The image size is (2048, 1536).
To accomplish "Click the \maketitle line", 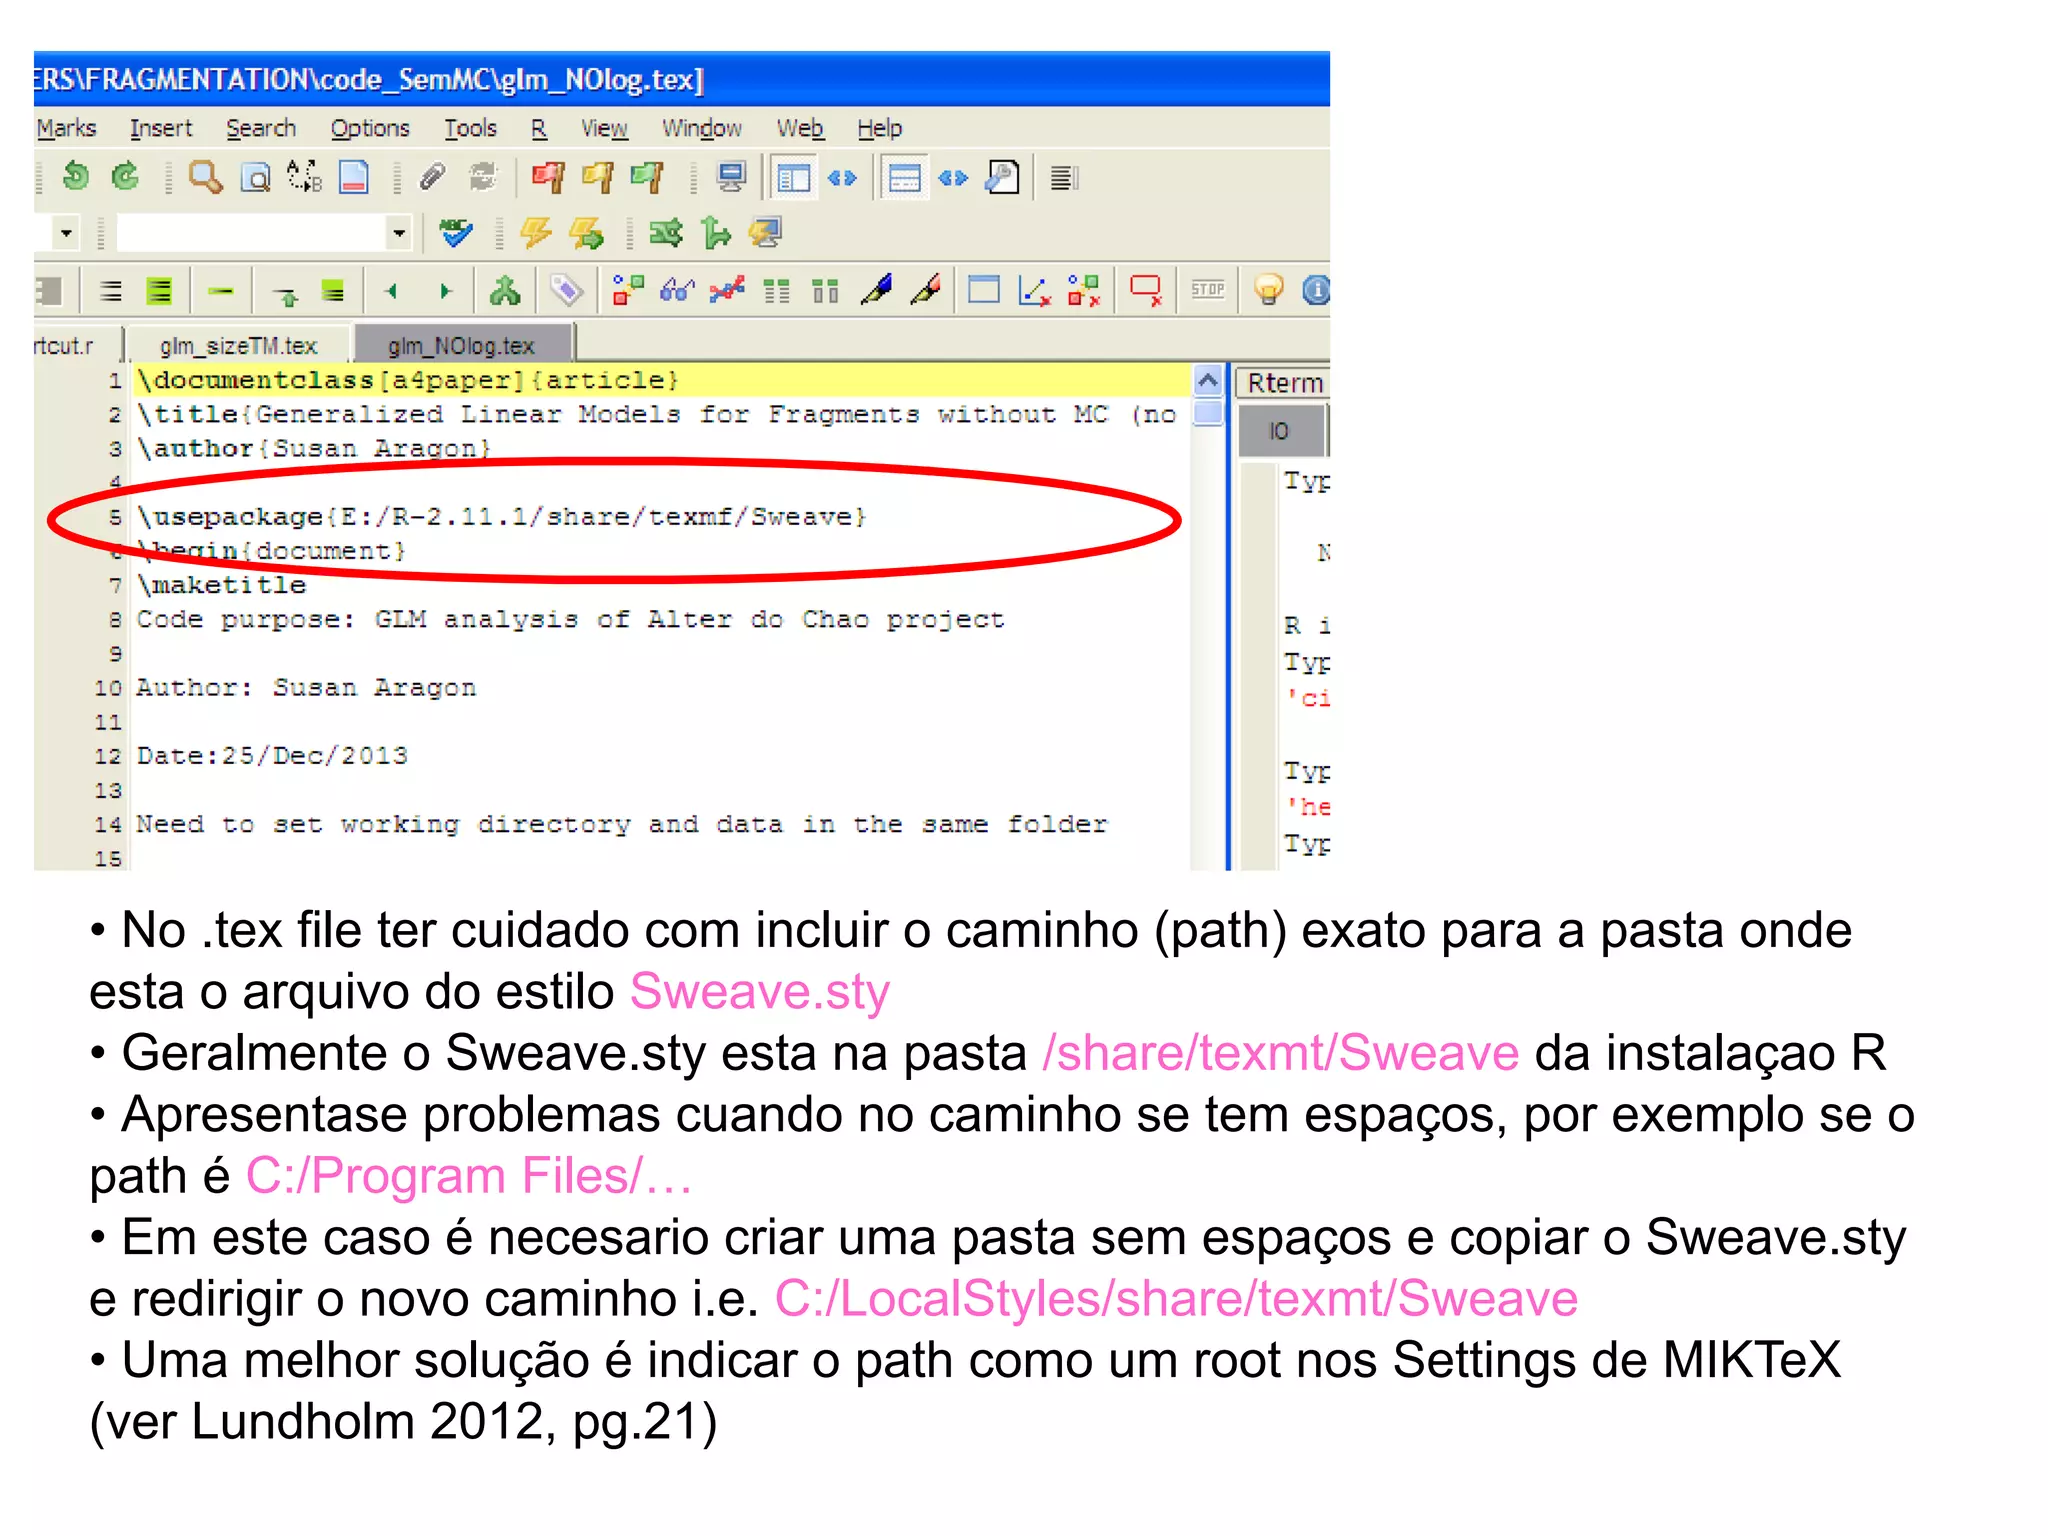I will [x=221, y=585].
